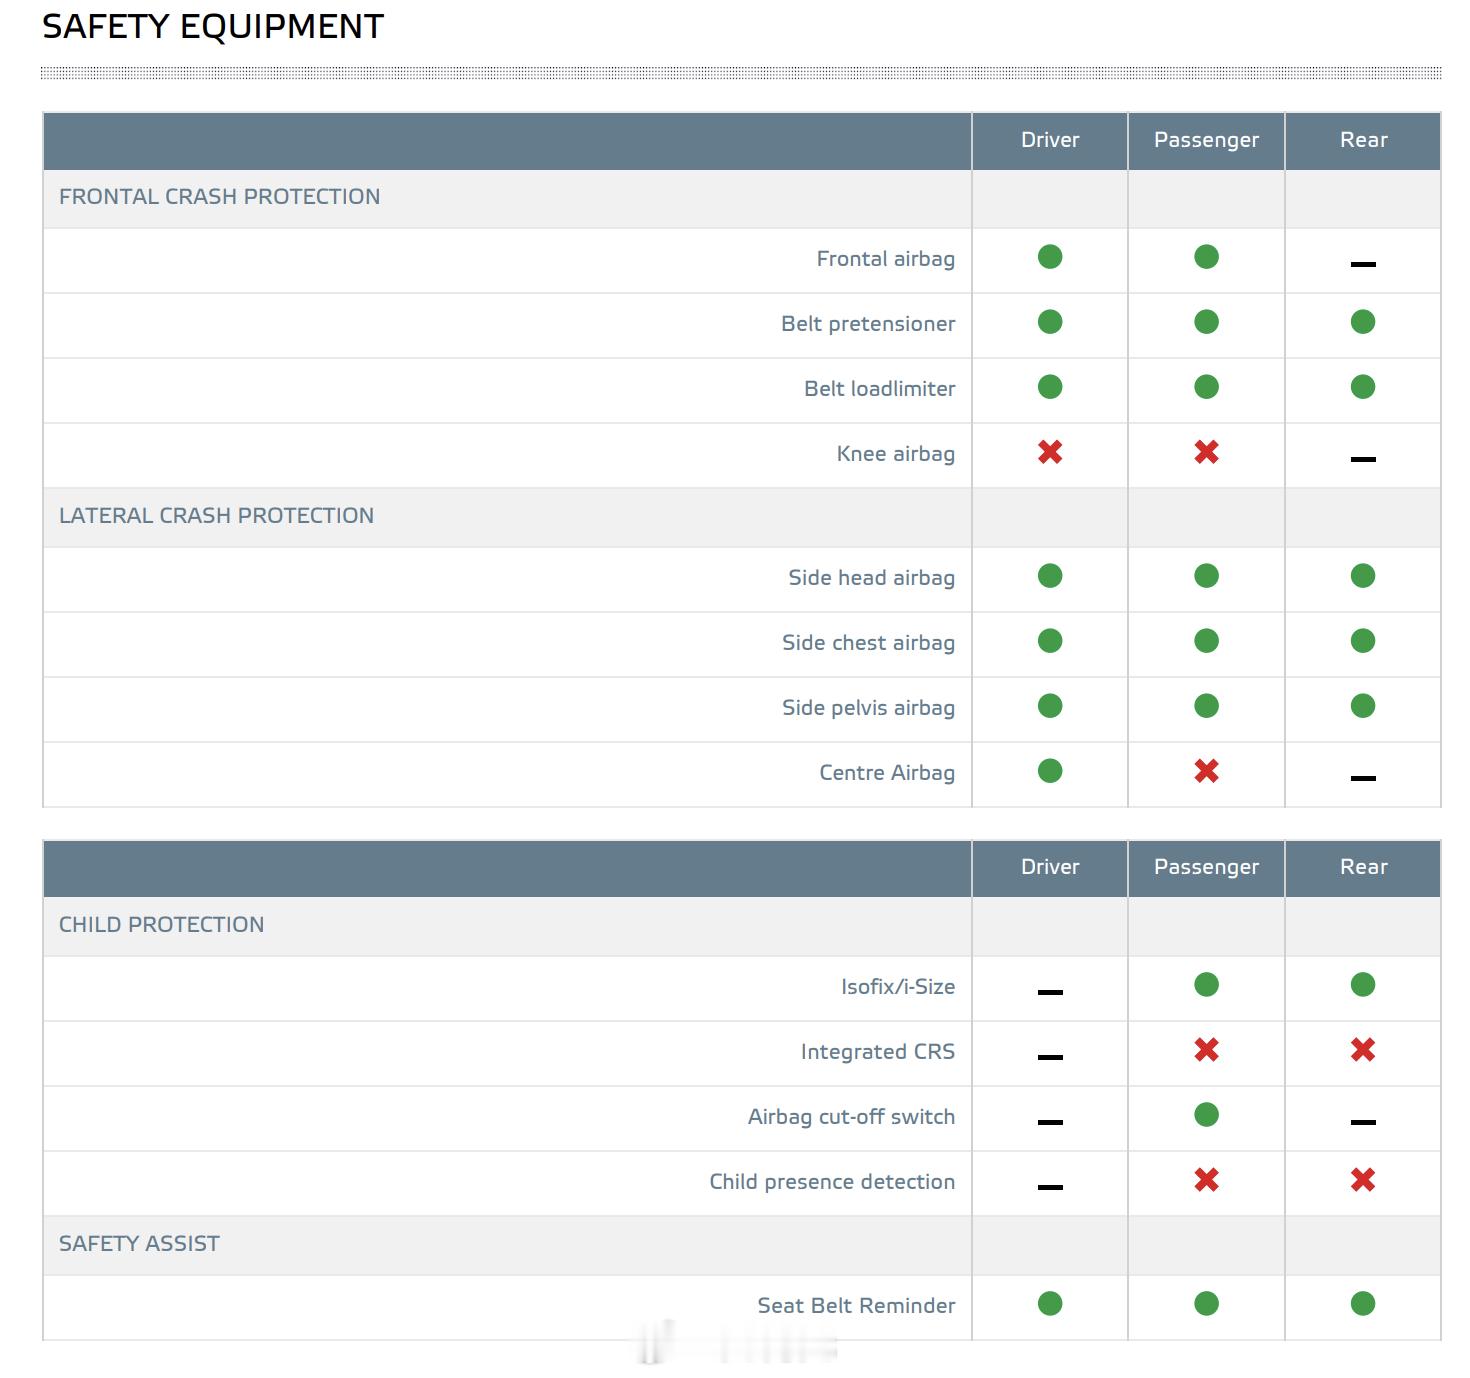The height and width of the screenshot is (1378, 1470).
Task: Click the red cross for driver Knee airbag
Action: click(x=1049, y=452)
